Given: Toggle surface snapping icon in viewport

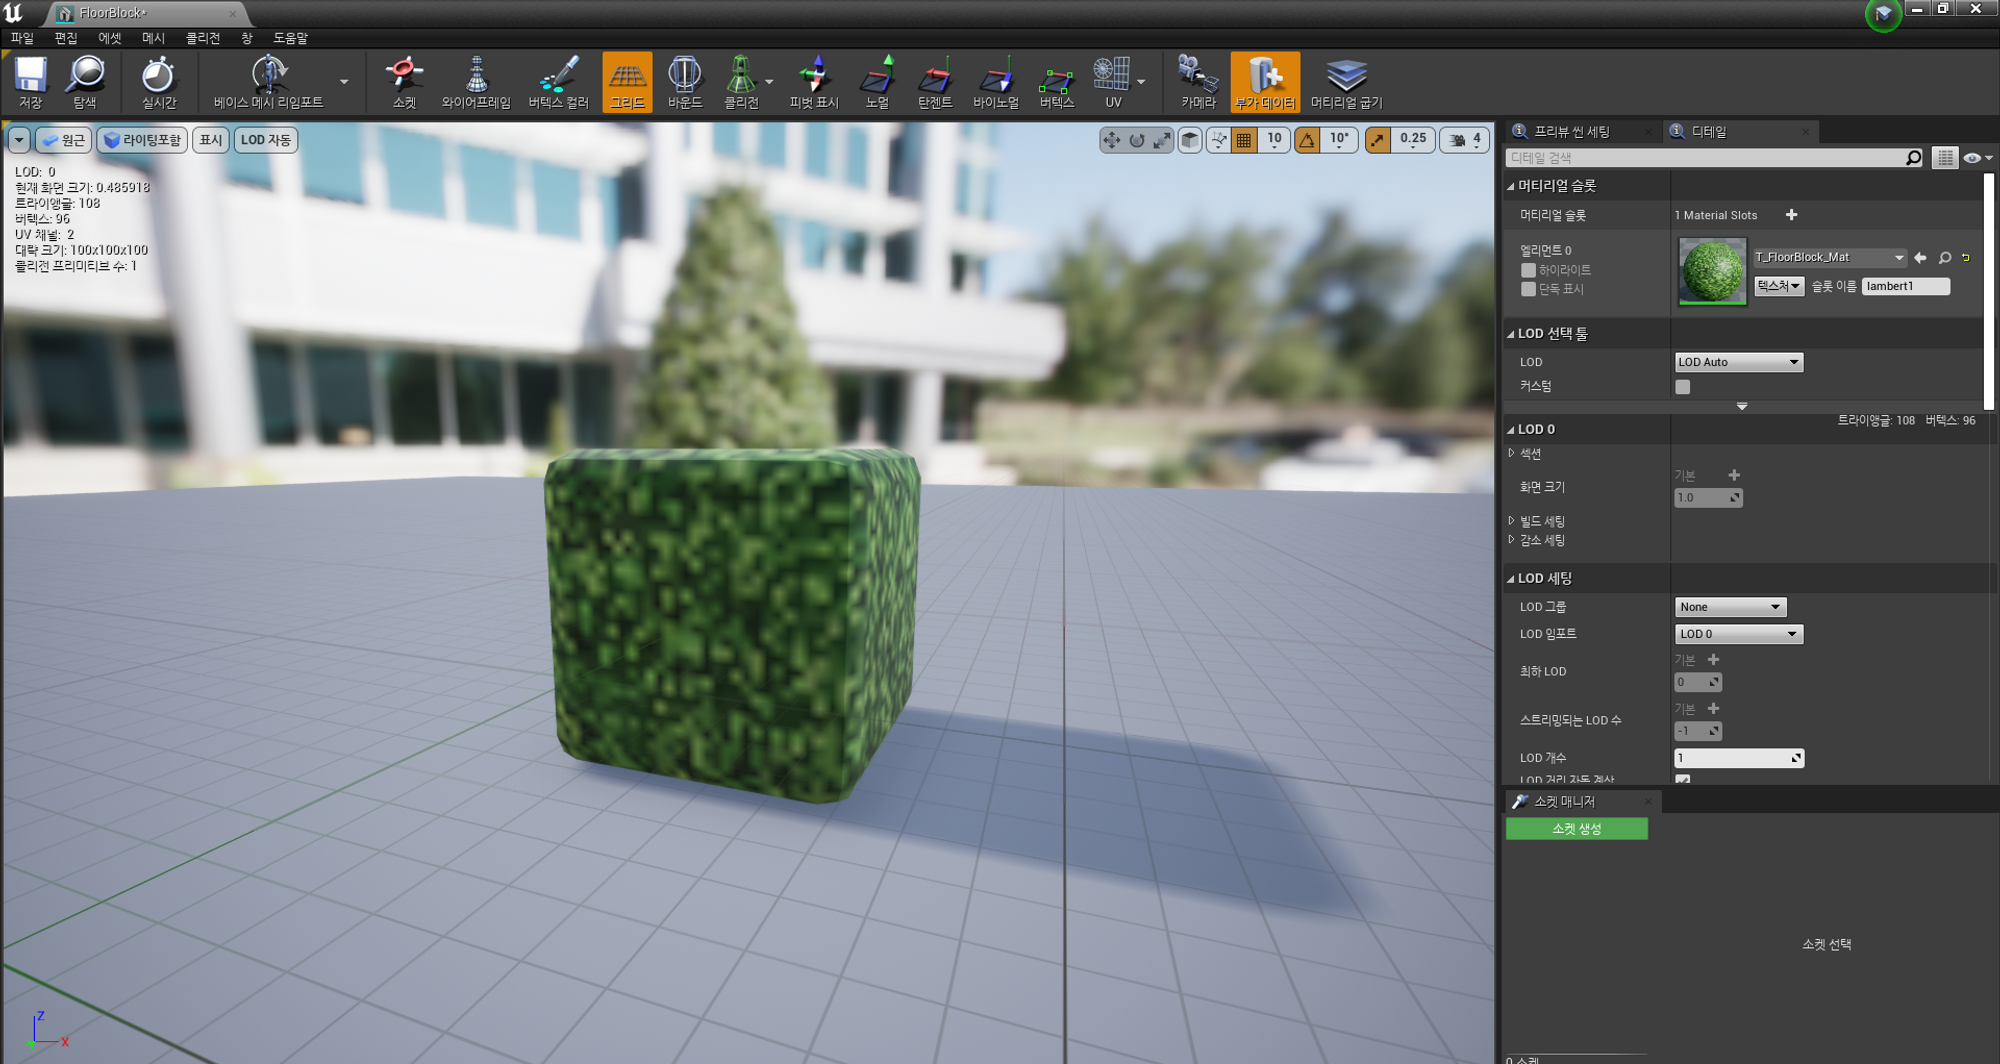Looking at the screenshot, I should point(1218,140).
